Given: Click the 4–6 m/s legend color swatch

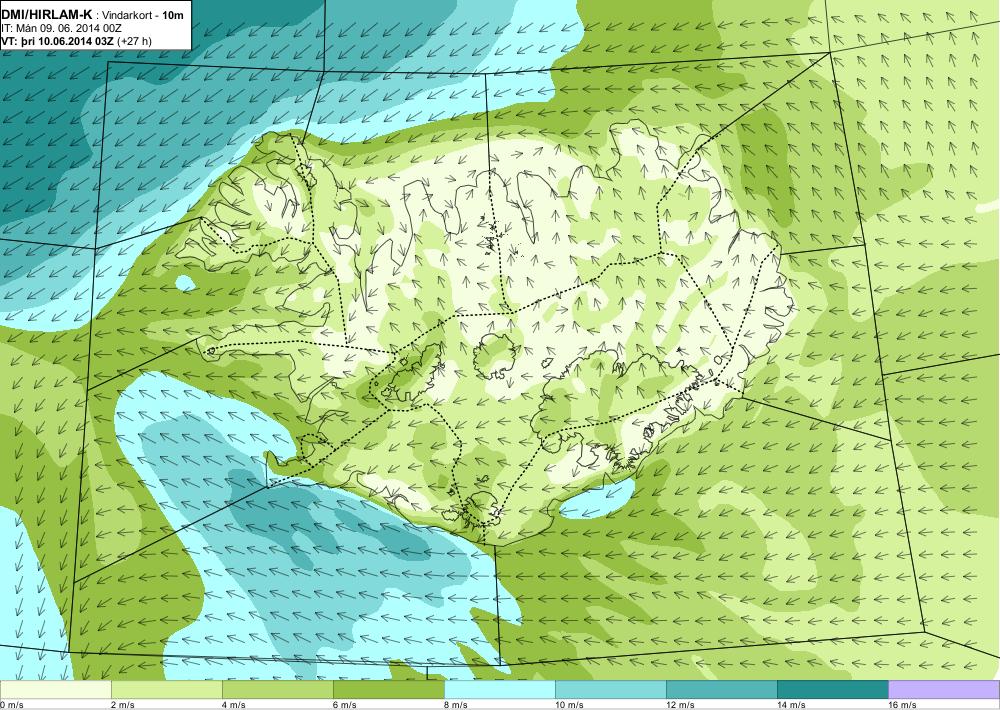Looking at the screenshot, I should click(x=277, y=690).
